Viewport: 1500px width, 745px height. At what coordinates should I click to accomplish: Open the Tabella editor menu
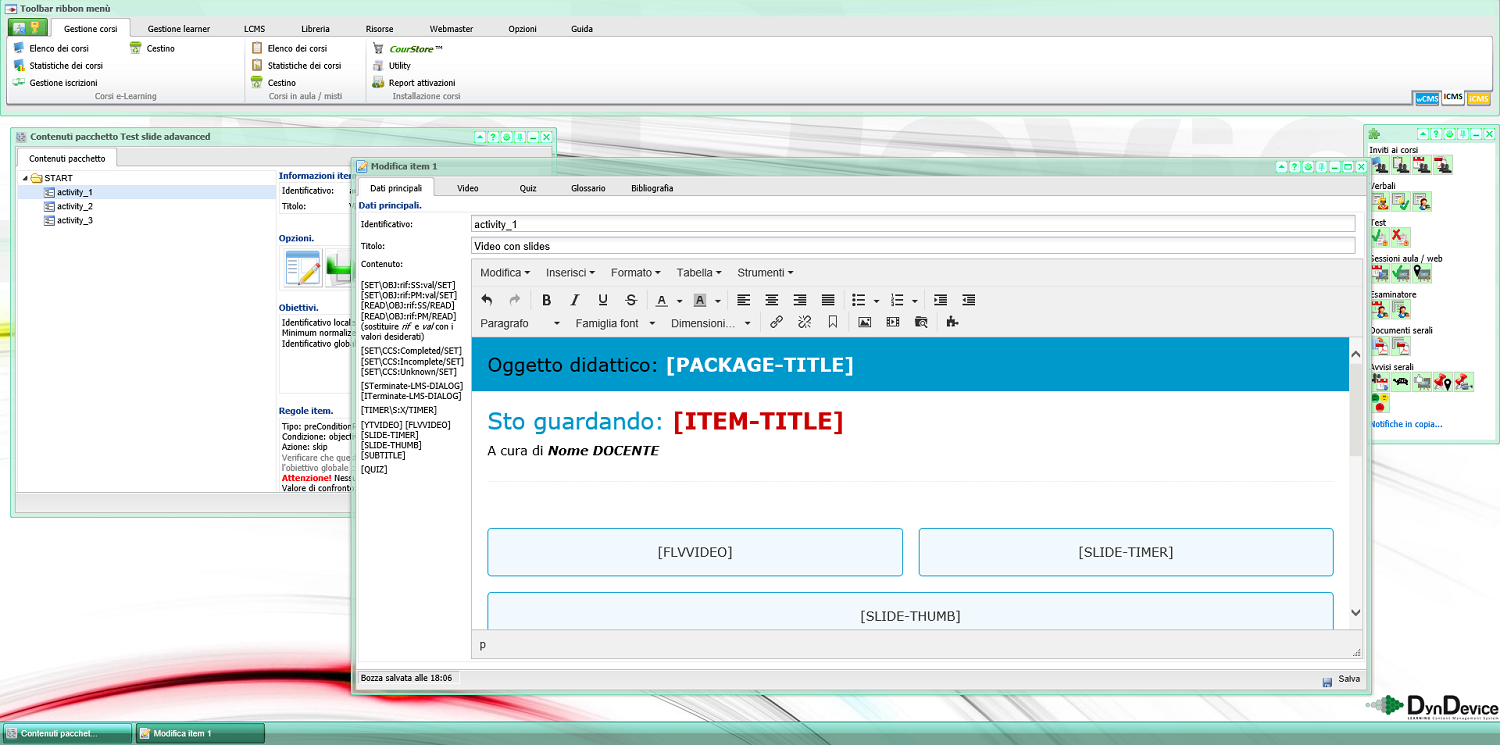700,272
